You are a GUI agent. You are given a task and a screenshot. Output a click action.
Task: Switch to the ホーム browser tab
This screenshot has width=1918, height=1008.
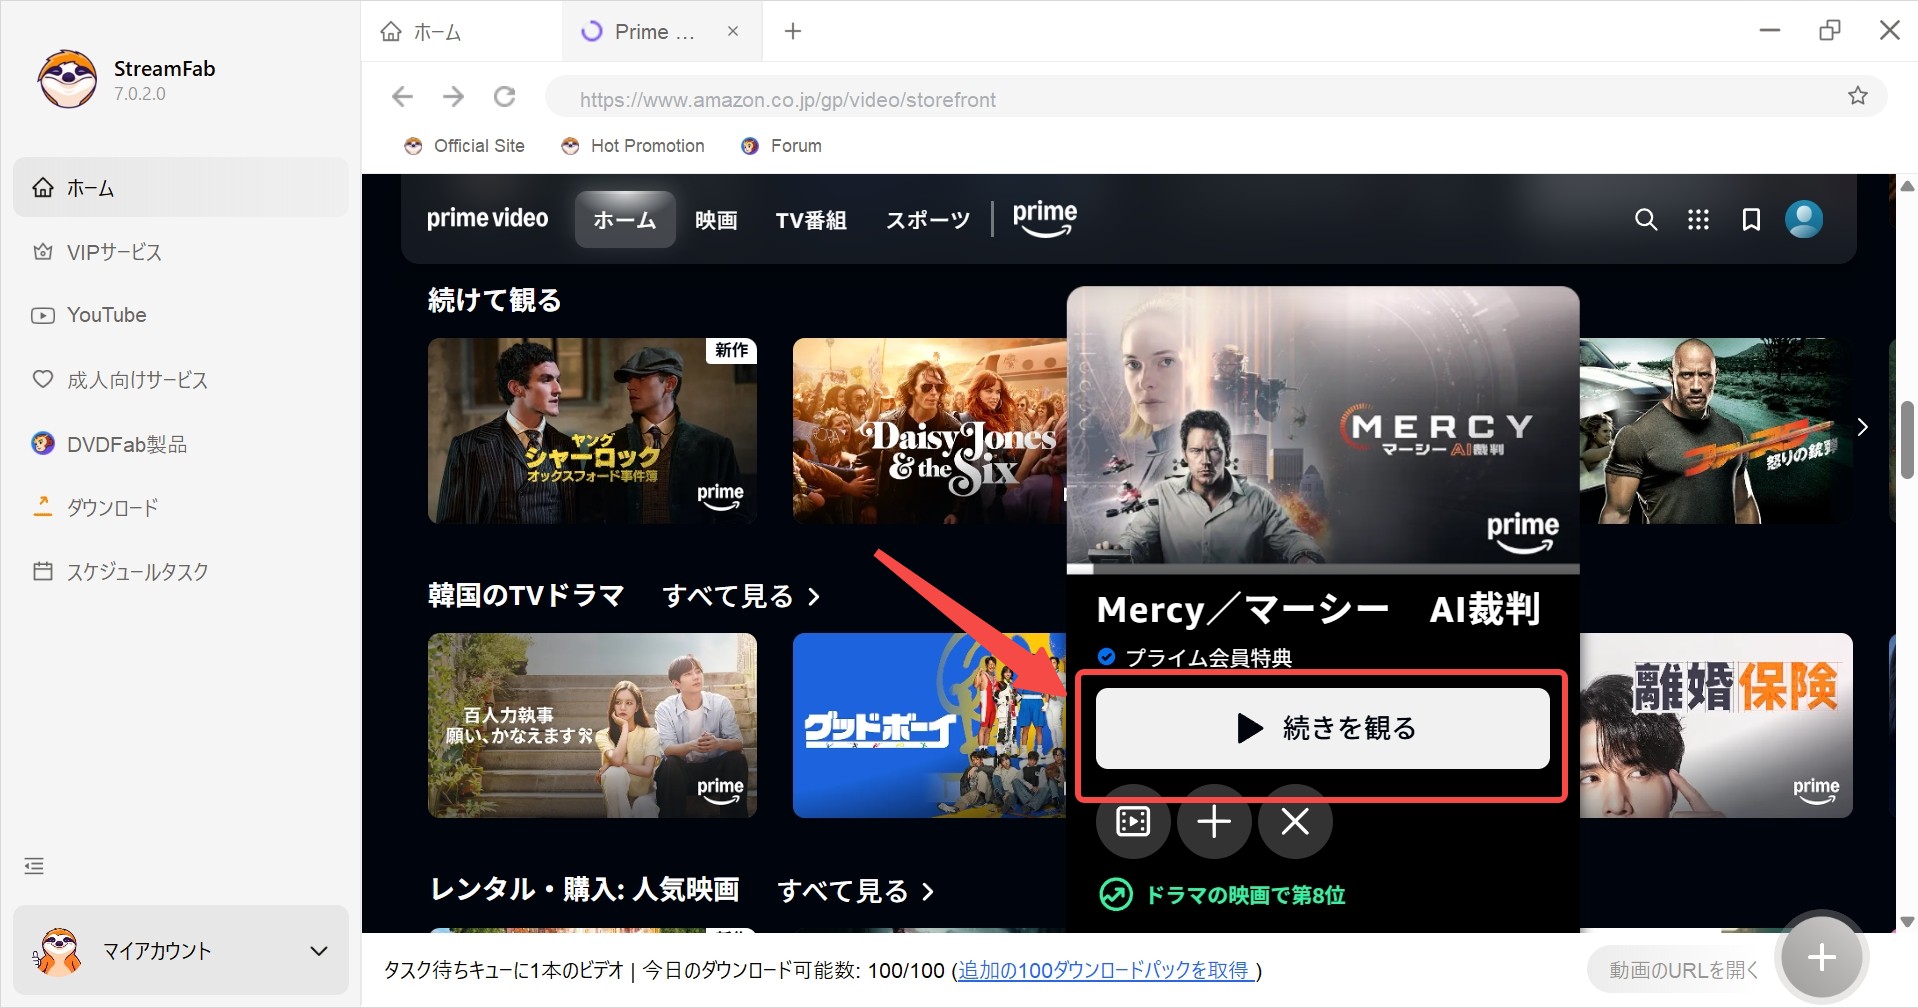tap(460, 32)
